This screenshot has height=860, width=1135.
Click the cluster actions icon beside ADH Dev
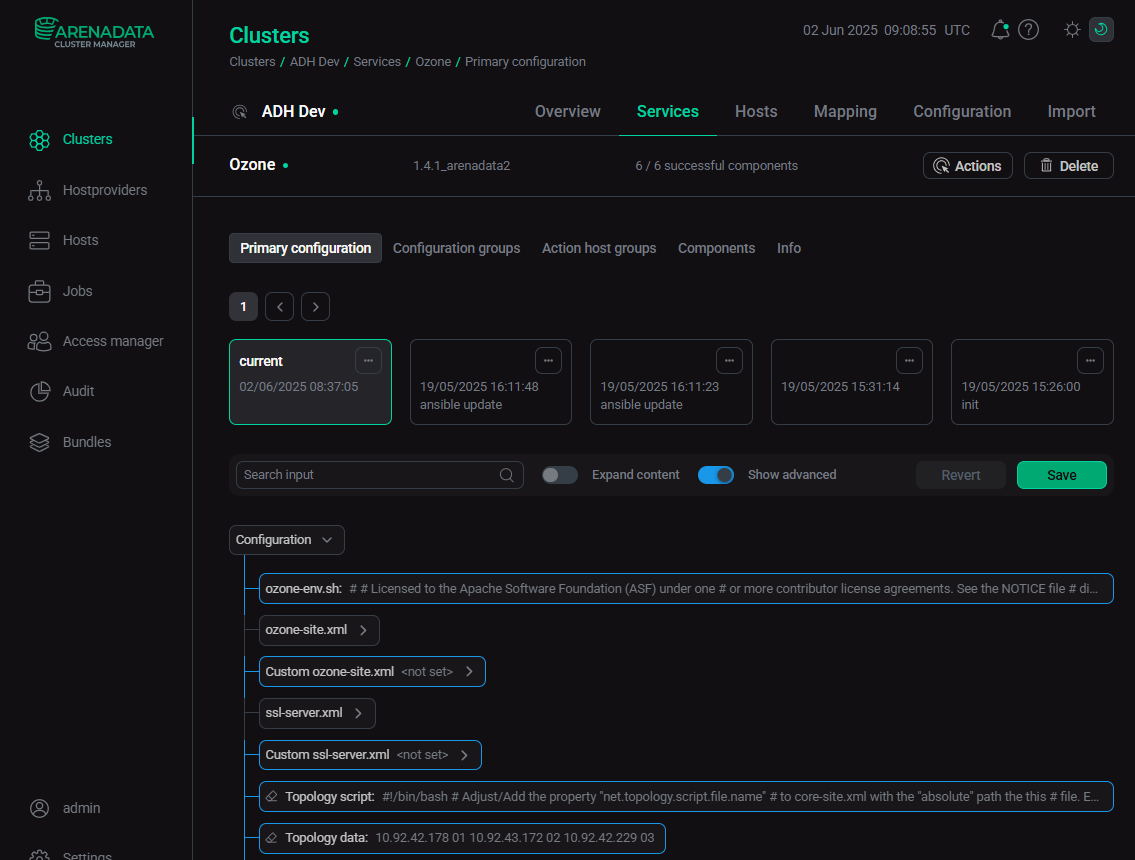point(240,111)
